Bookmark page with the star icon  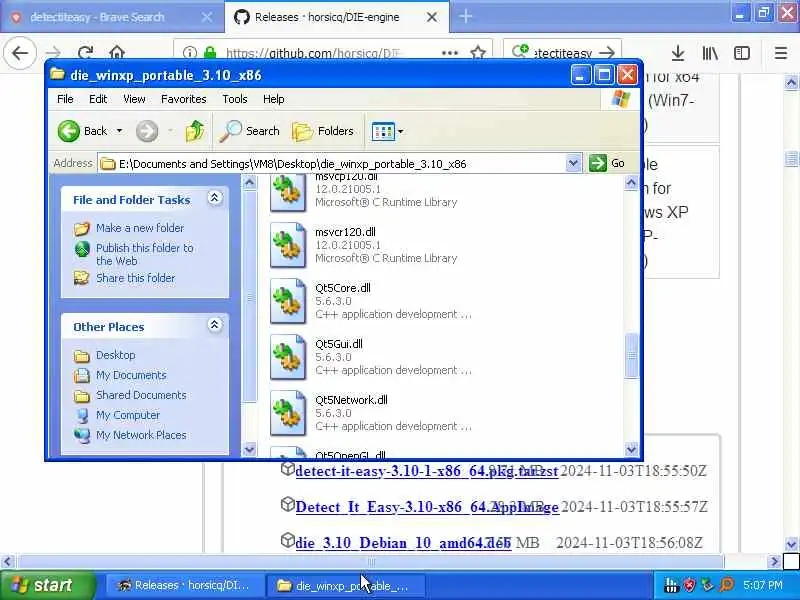[x=478, y=53]
